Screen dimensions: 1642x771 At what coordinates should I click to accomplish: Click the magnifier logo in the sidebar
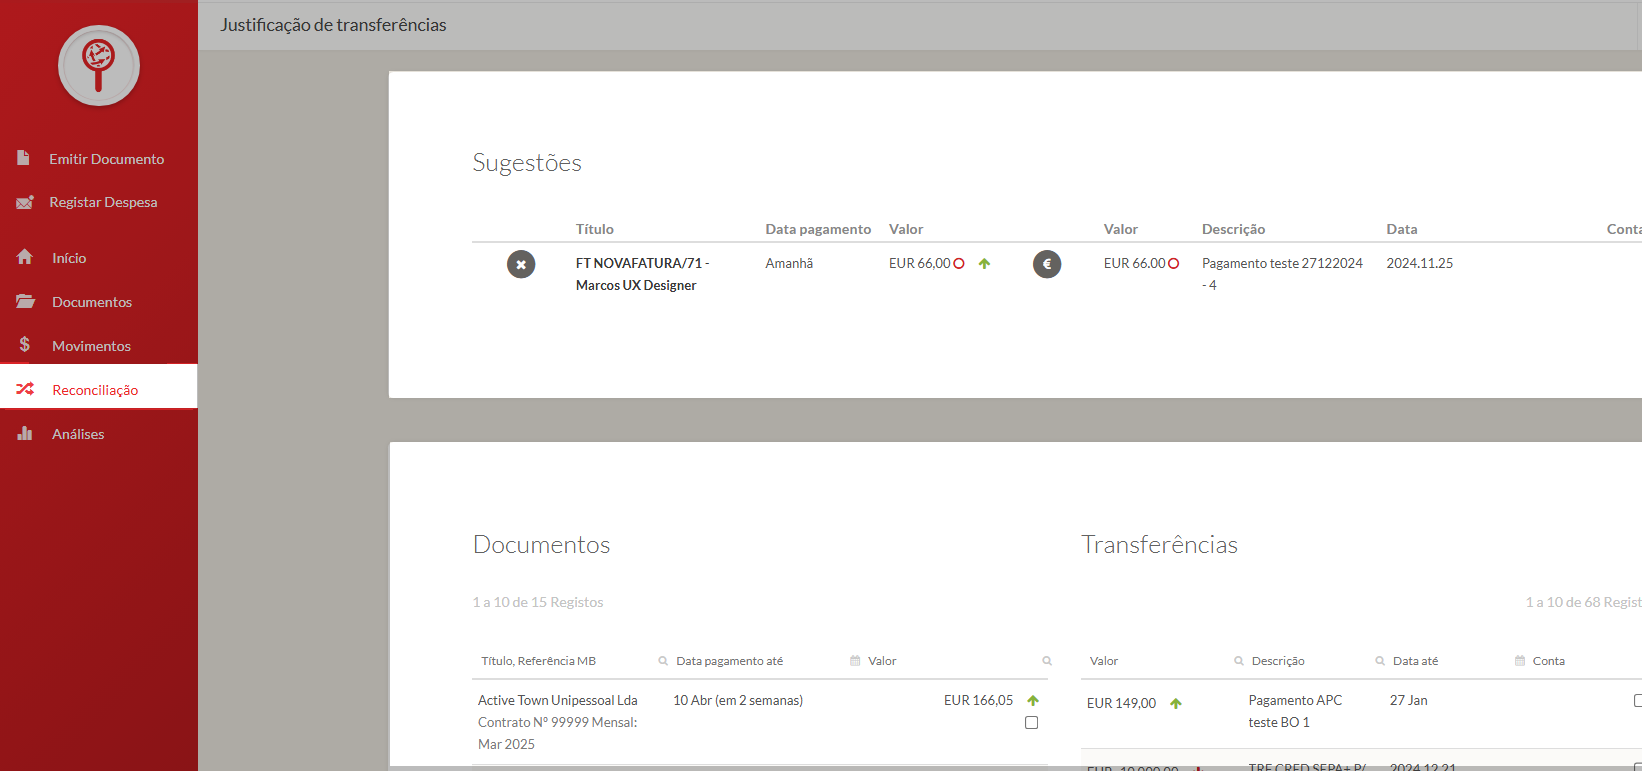[x=98, y=66]
